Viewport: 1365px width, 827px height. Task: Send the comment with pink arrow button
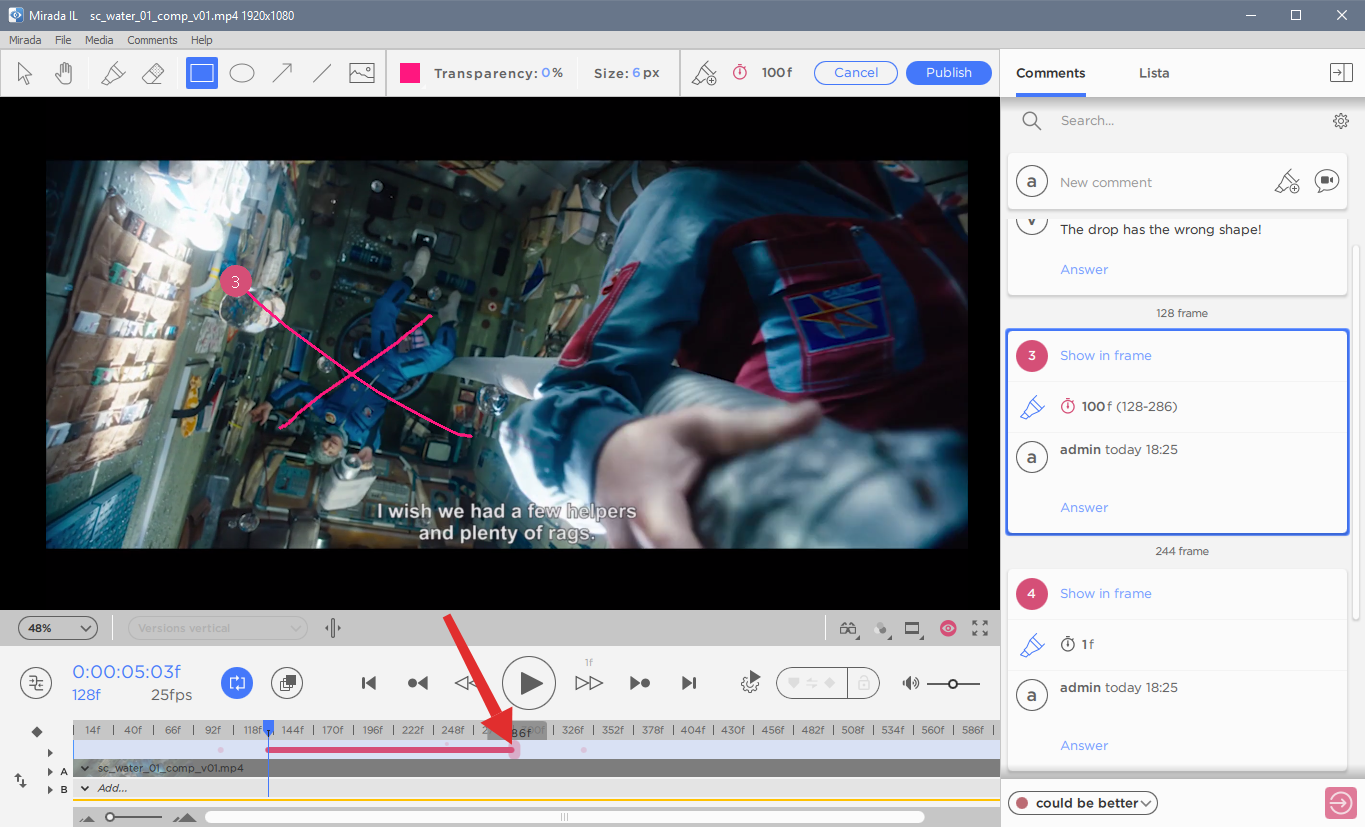[1340, 803]
